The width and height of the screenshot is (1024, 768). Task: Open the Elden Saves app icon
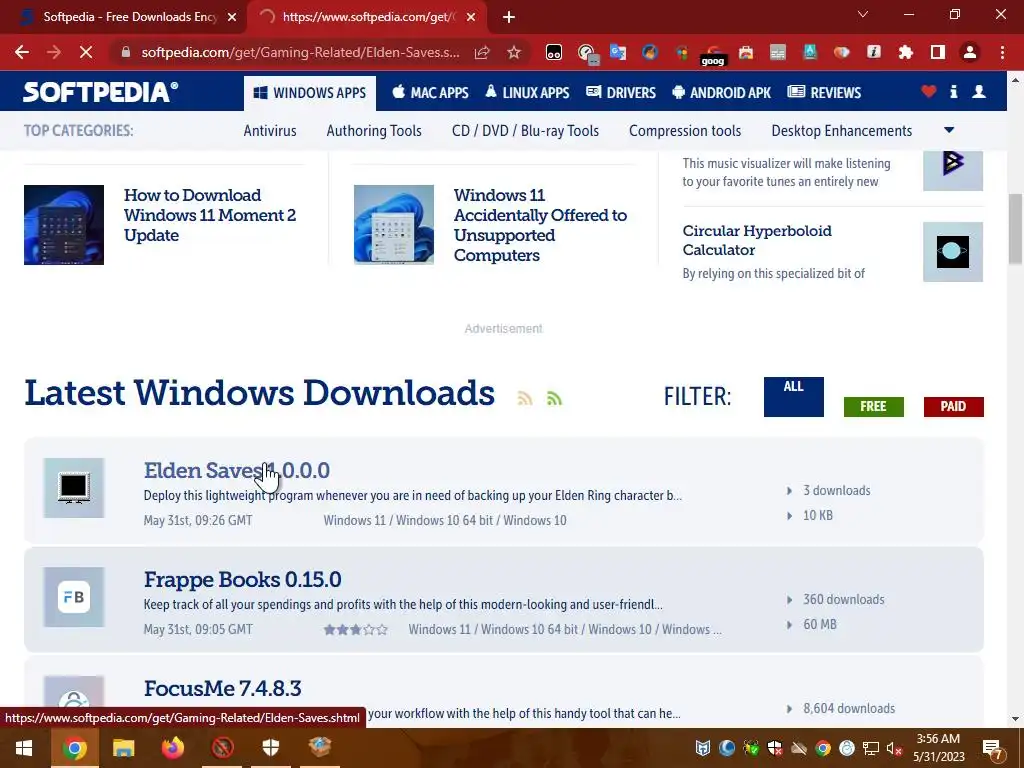coord(74,488)
